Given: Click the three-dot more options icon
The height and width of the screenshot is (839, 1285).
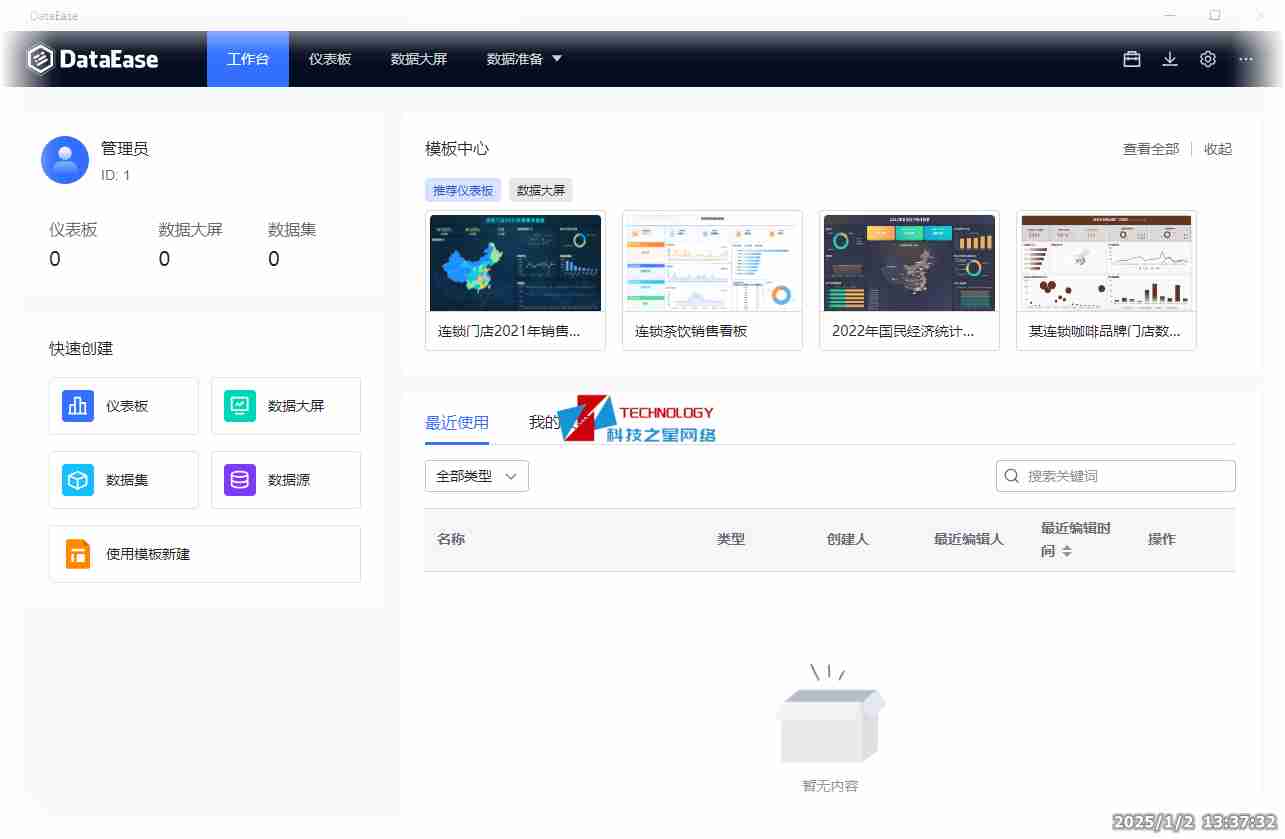Looking at the screenshot, I should (x=1245, y=59).
